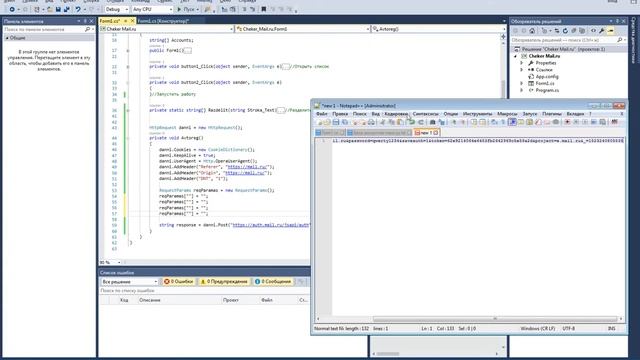Click the https://mail.ru/ link on Origin line

[x=245, y=173]
